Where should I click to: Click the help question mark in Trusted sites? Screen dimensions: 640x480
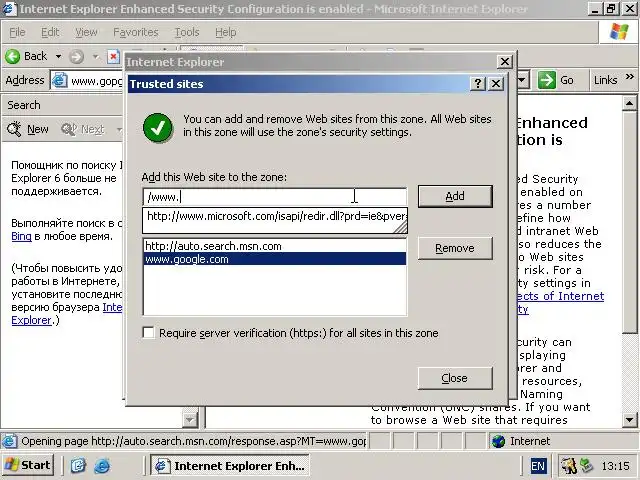(x=478, y=84)
